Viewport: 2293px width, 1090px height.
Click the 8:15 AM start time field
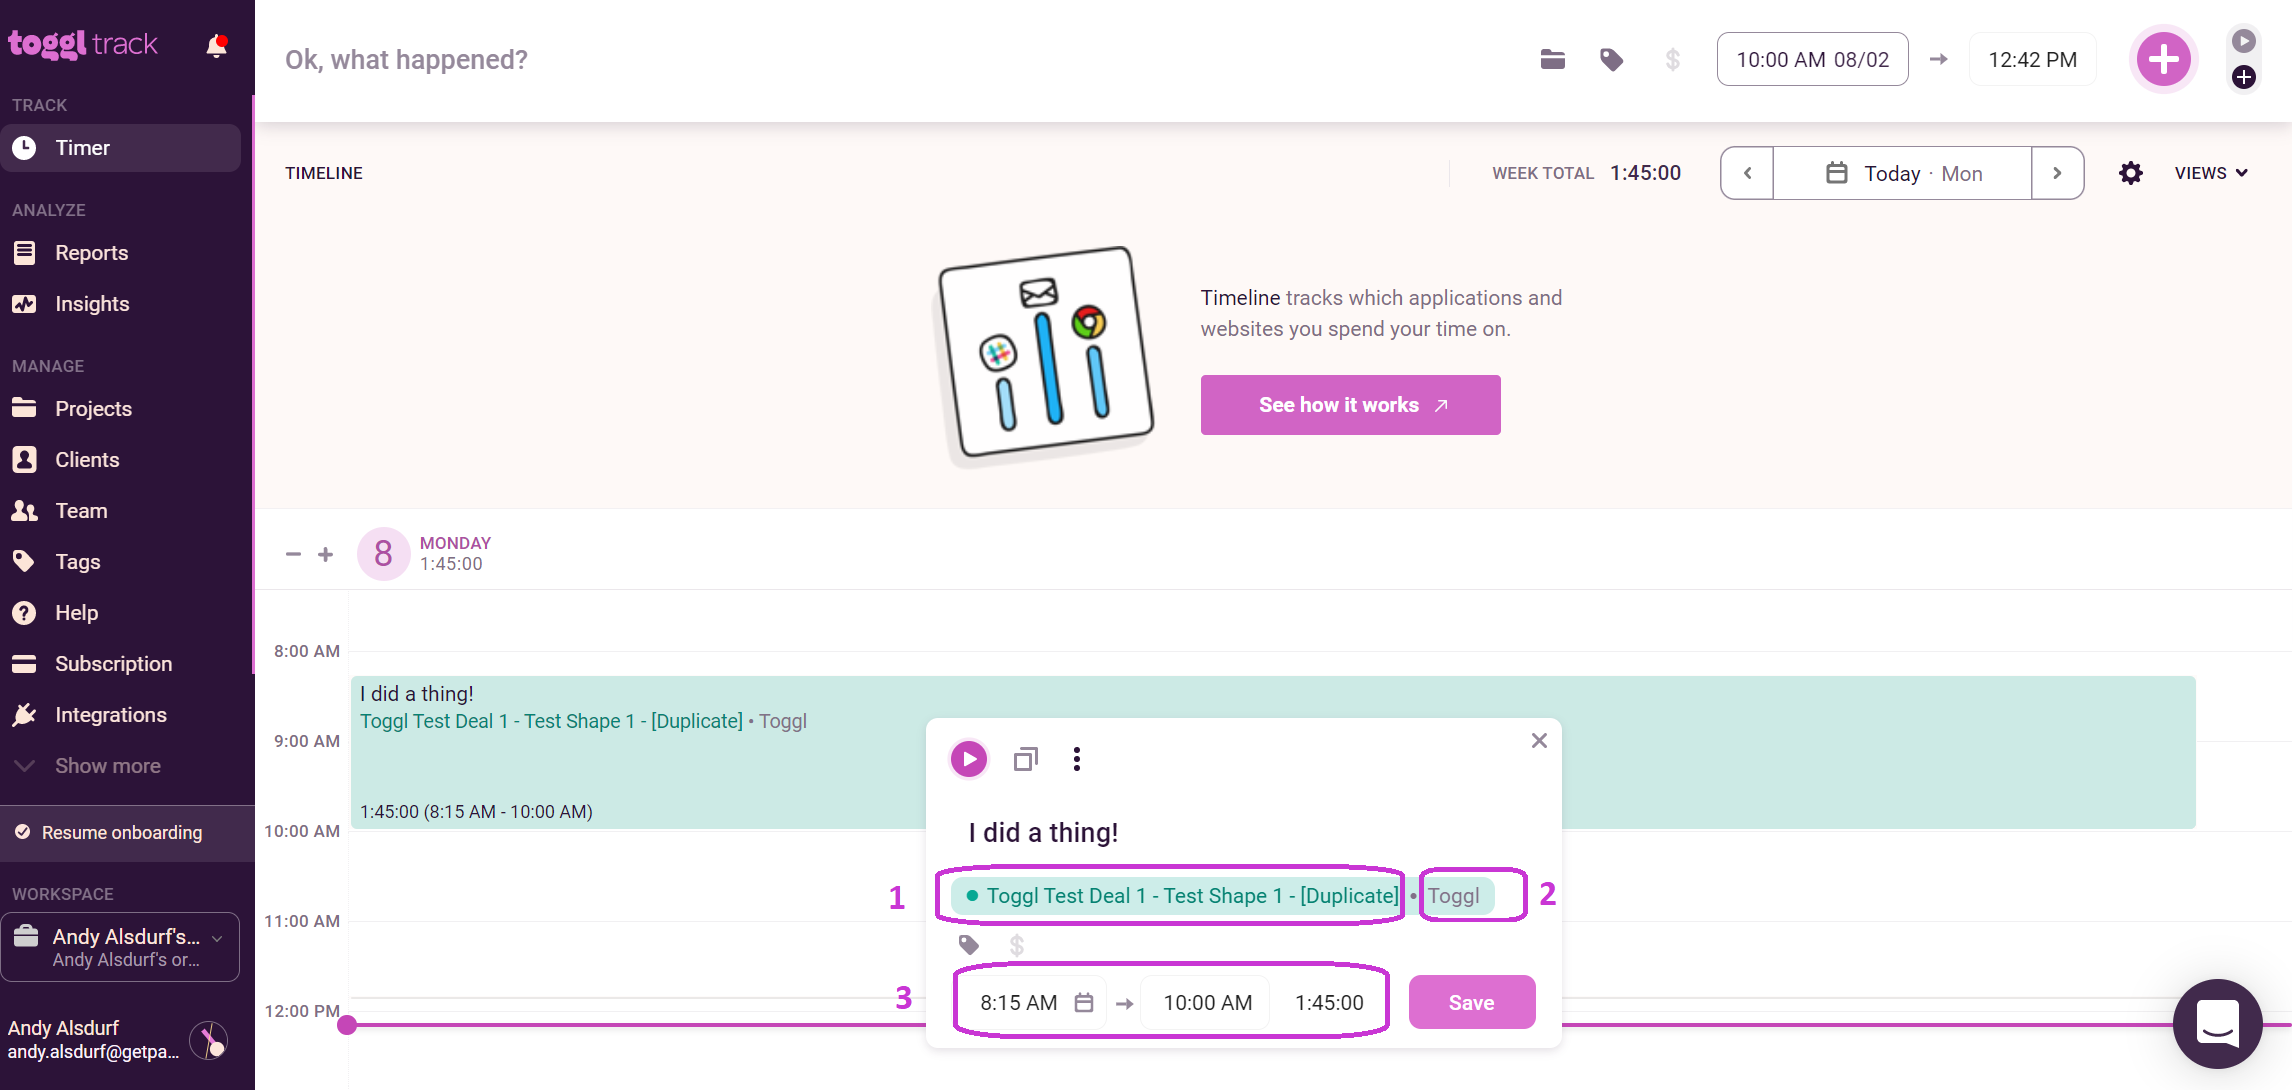(1019, 1003)
